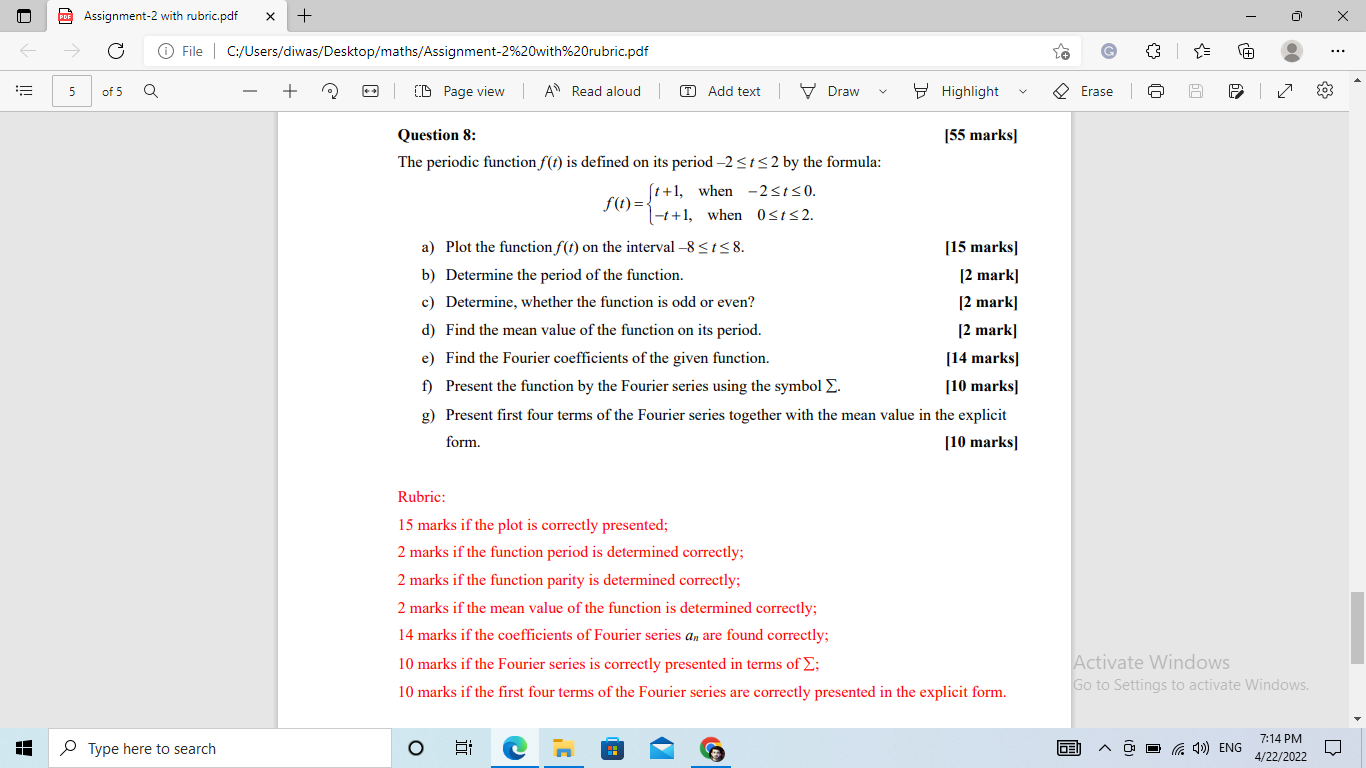Image resolution: width=1366 pixels, height=768 pixels.
Task: Click the find magnifier icon in PDF toolbar
Action: click(151, 91)
